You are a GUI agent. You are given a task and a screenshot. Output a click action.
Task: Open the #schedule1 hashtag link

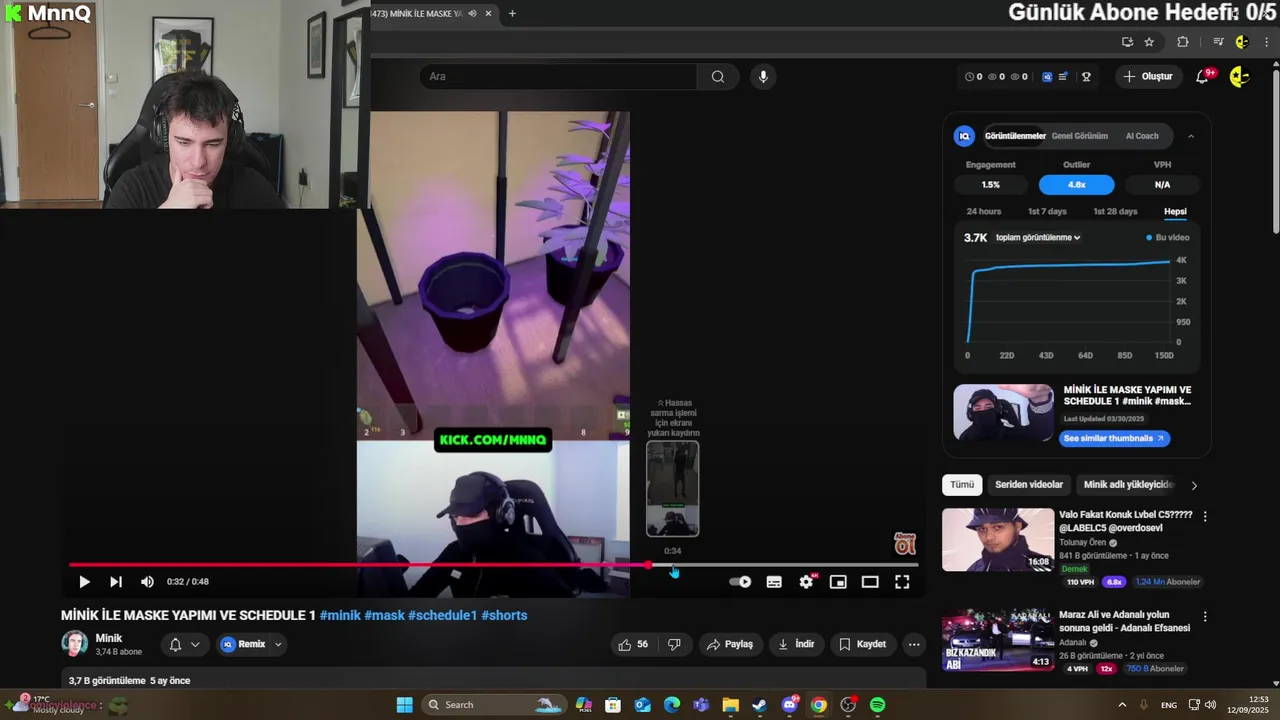point(442,616)
